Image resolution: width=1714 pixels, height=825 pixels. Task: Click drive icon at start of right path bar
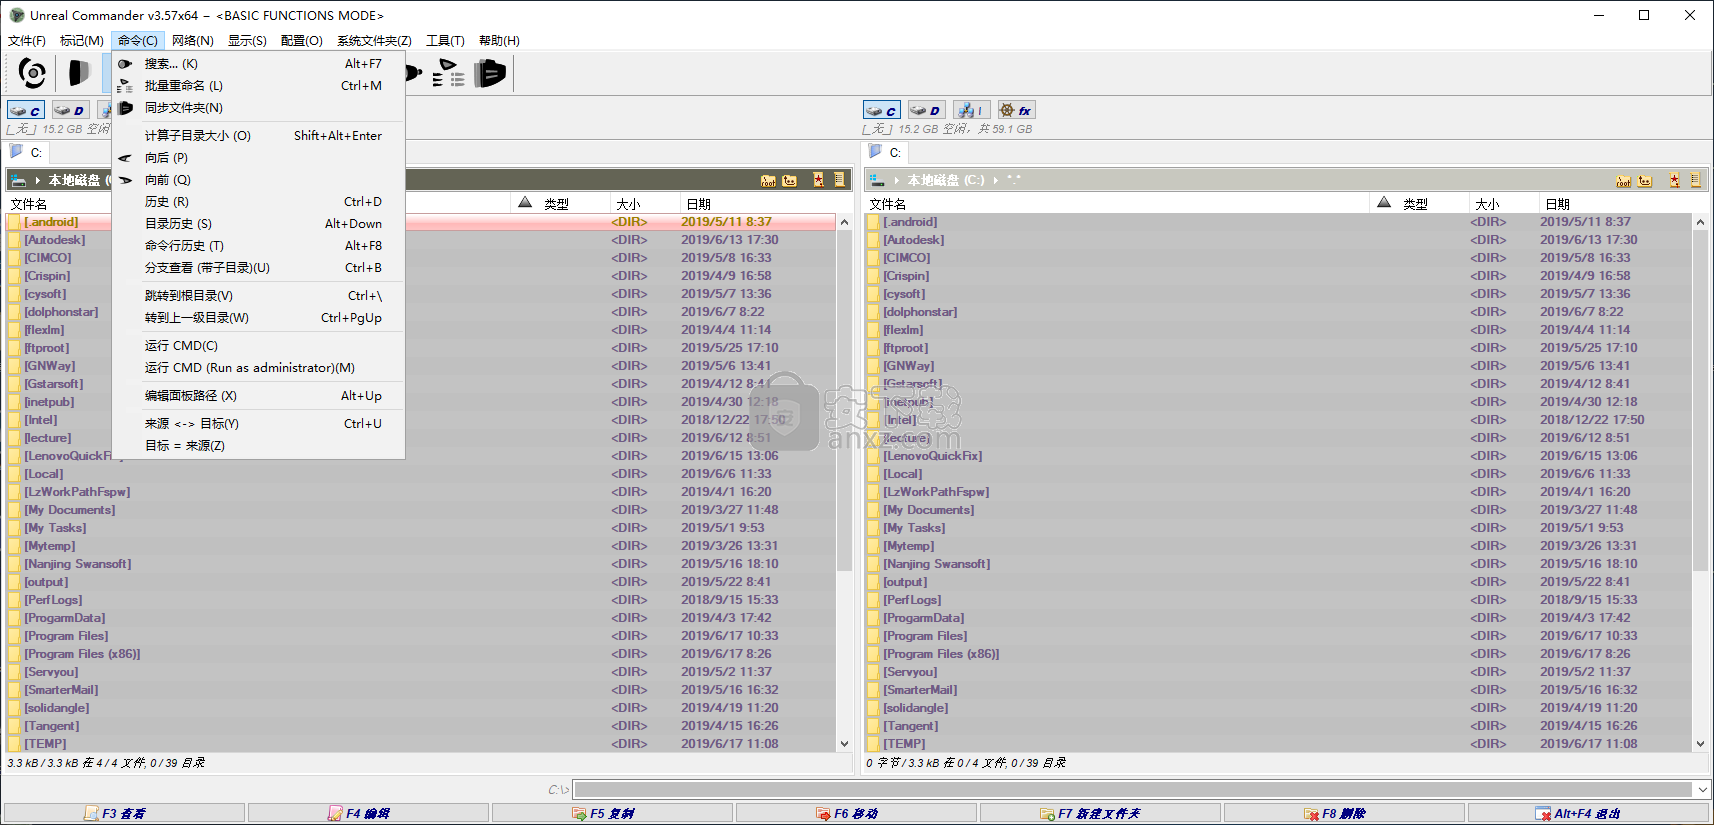(x=877, y=180)
